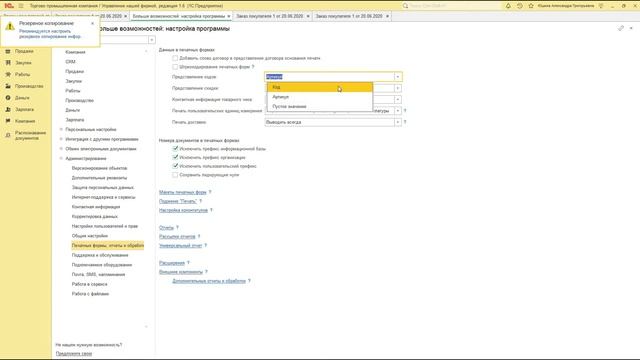Open Дополнительные отчеты и обработки link
This screenshot has height=360, width=640.
[x=209, y=281]
